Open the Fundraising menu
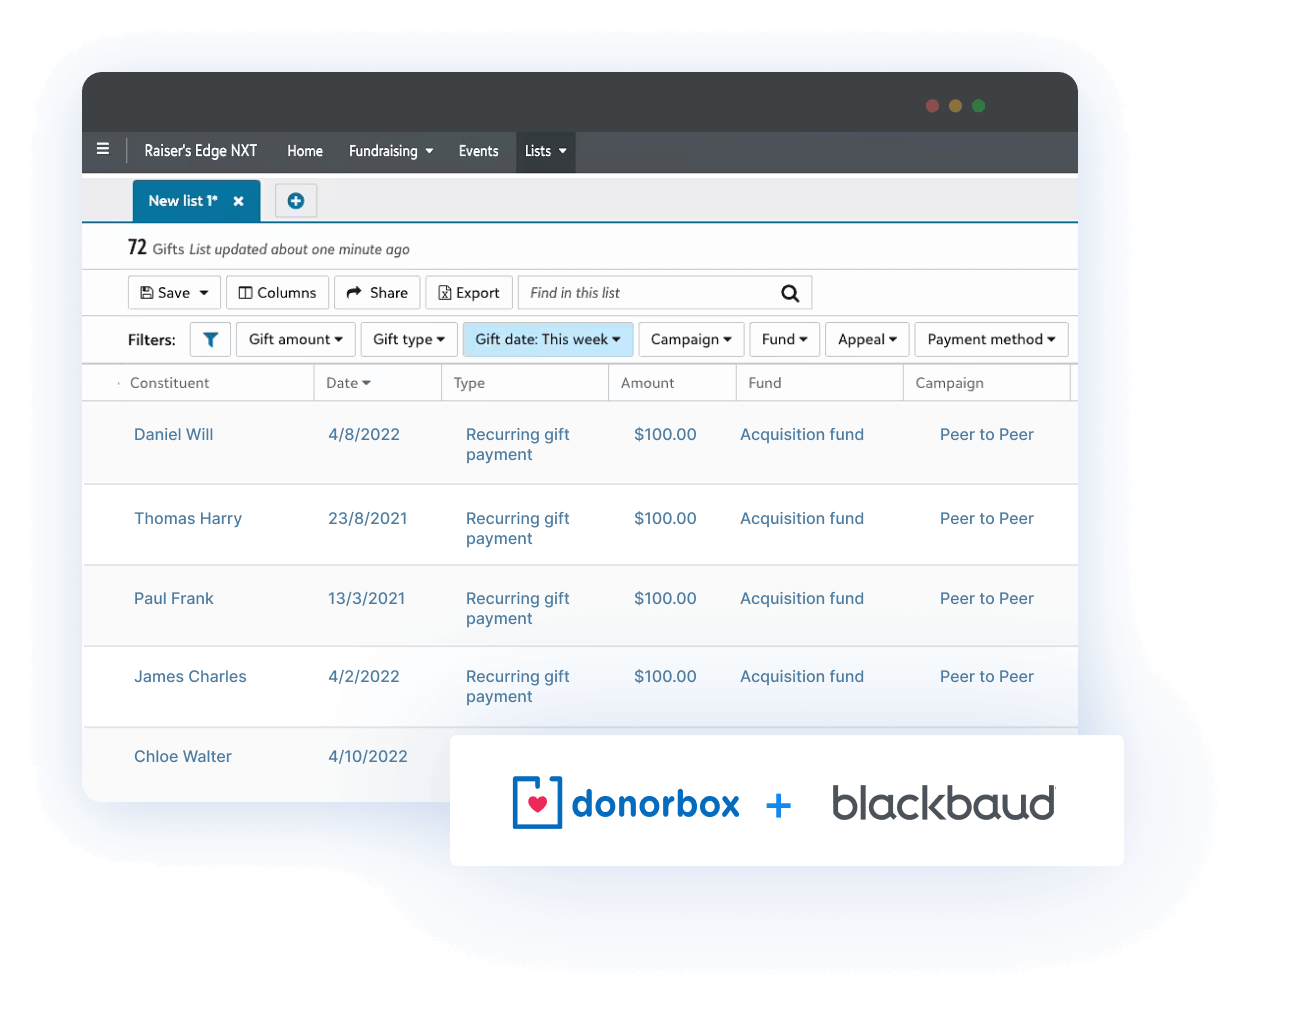The height and width of the screenshot is (1032, 1290). (391, 151)
